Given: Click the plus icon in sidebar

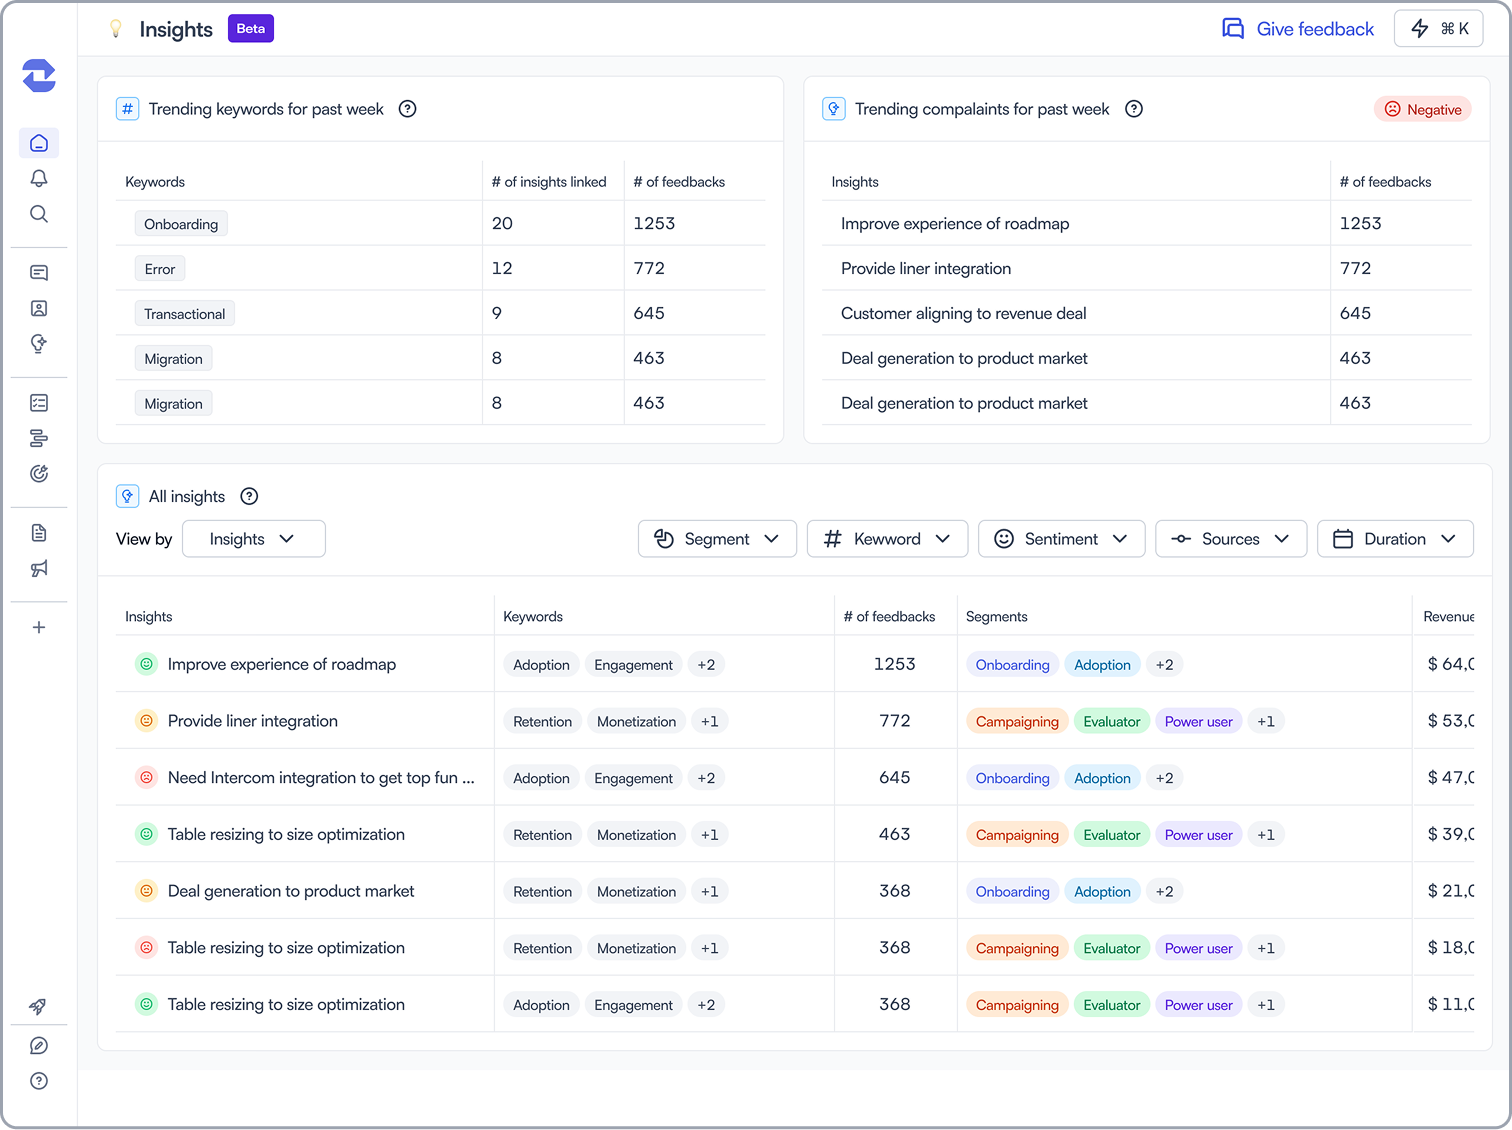Looking at the screenshot, I should click(39, 627).
